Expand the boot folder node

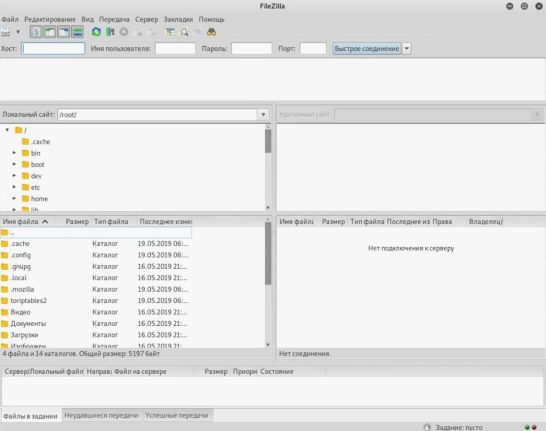[x=14, y=164]
